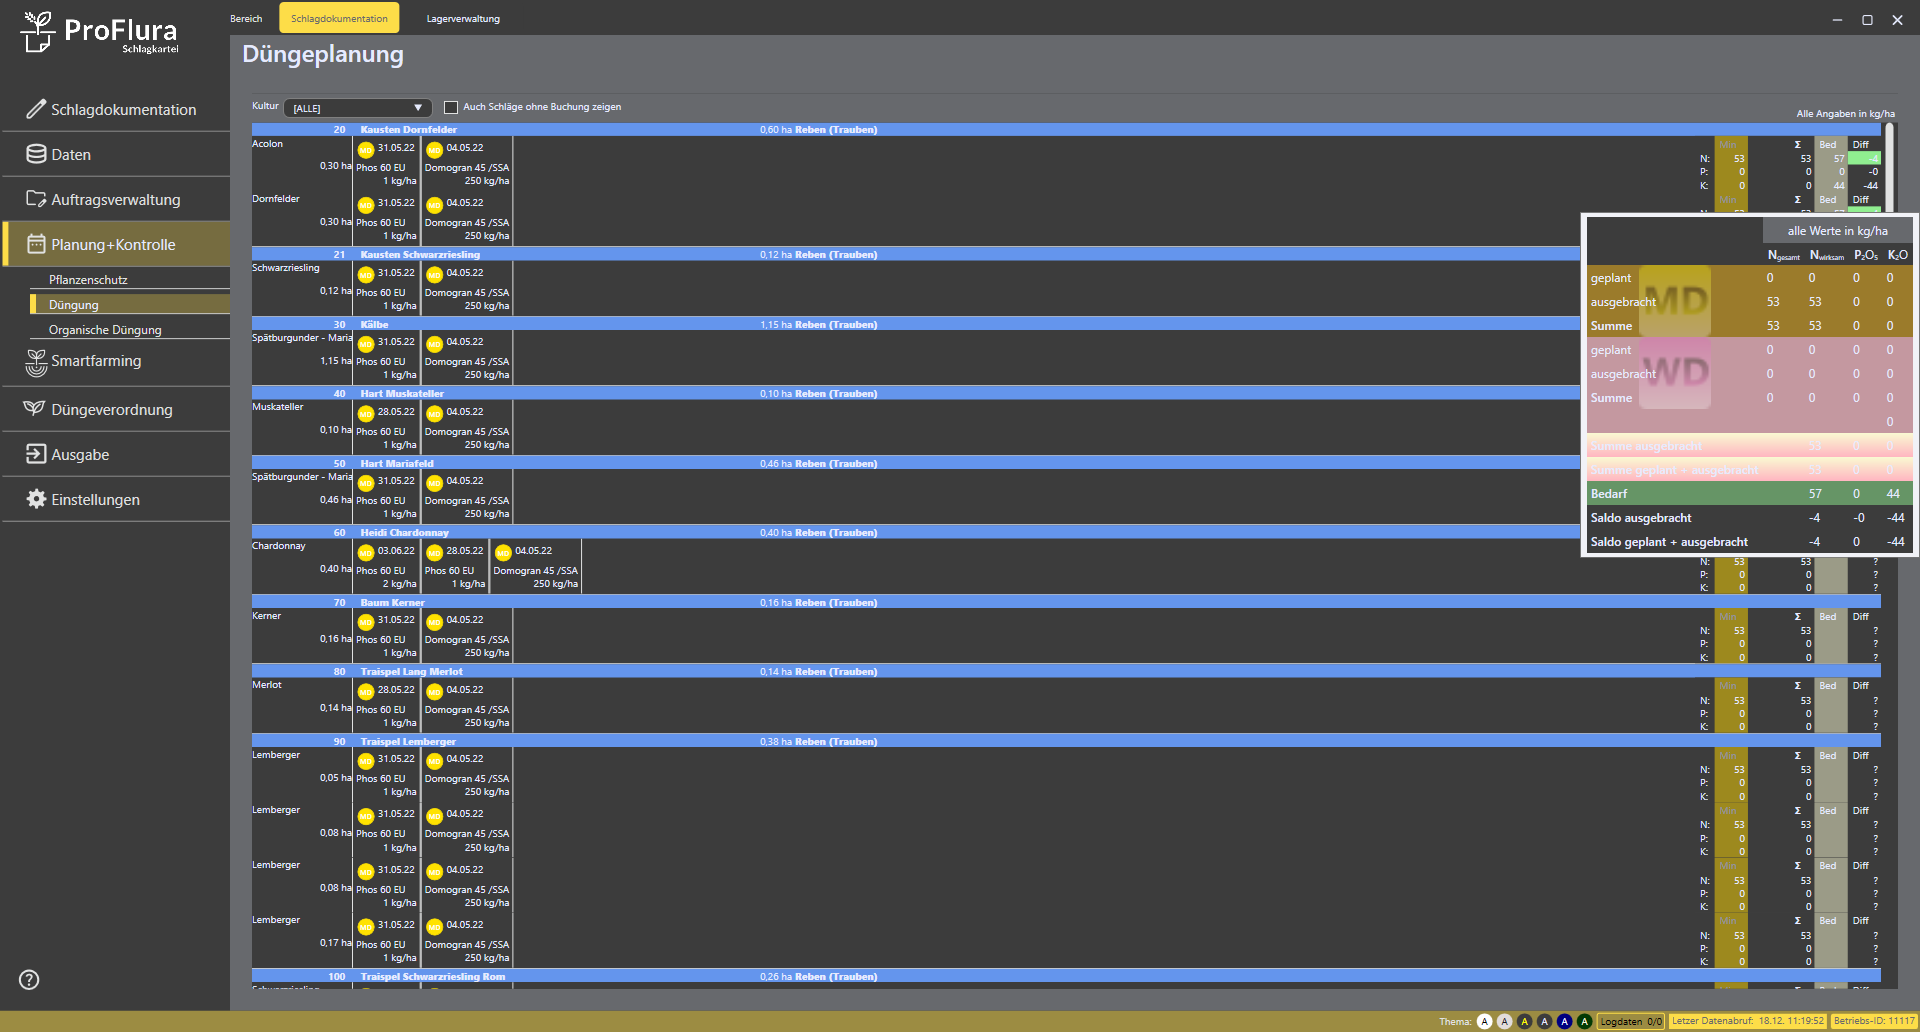1920x1032 pixels.
Task: Click the Einstellungen gear icon
Action: click(36, 499)
